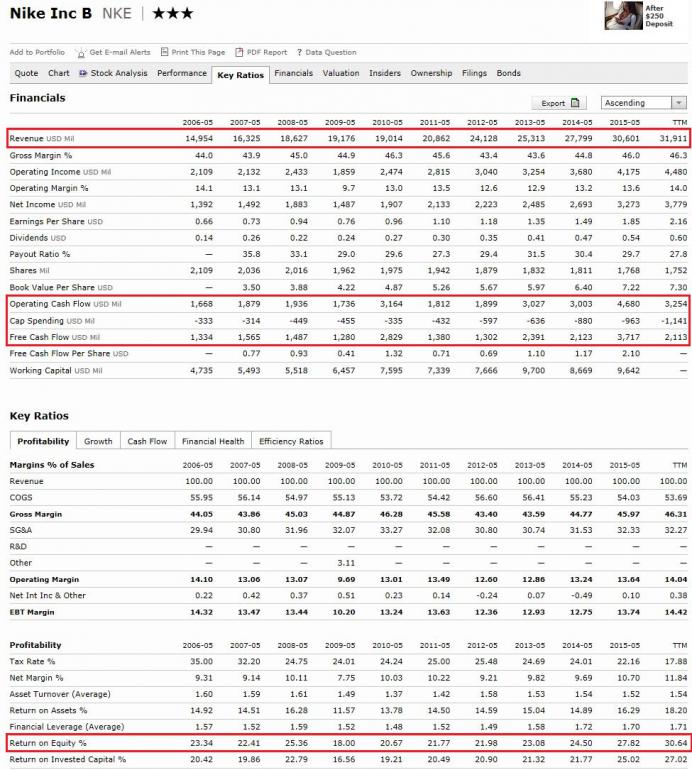Click the Payout Ratio % row label

click(40, 254)
